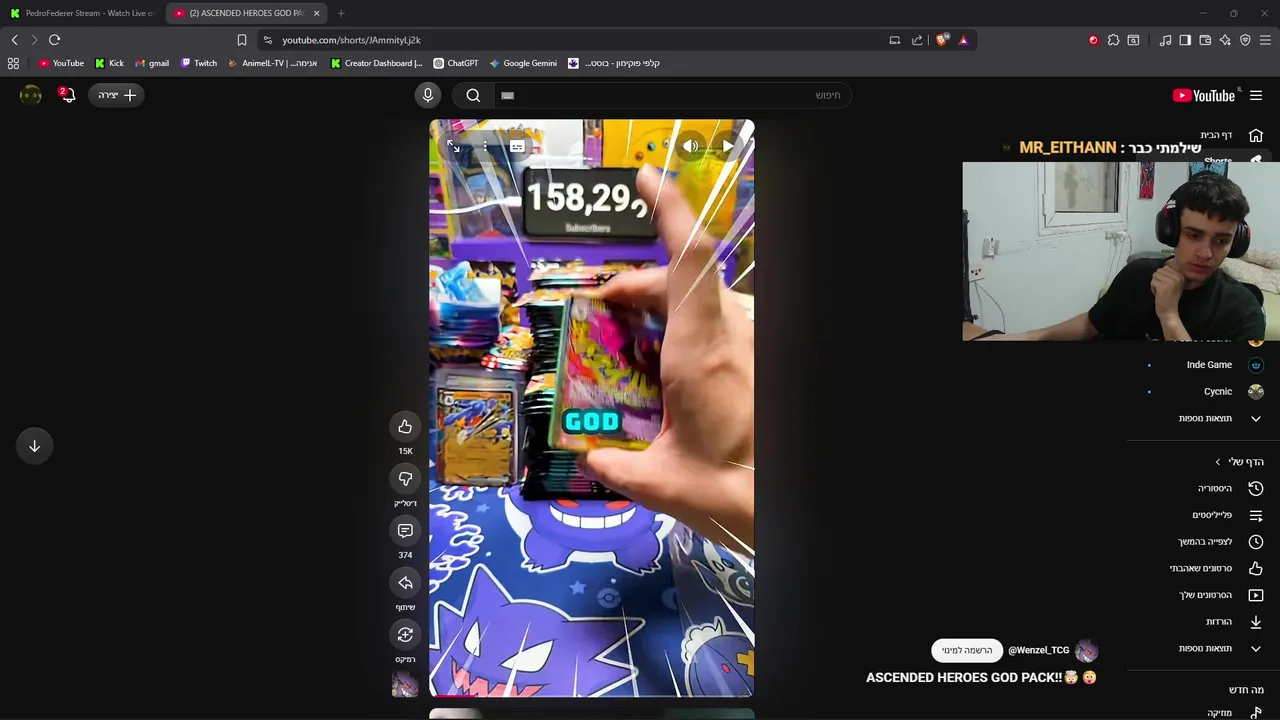
Task: Toggle captions on the short
Action: tap(517, 146)
